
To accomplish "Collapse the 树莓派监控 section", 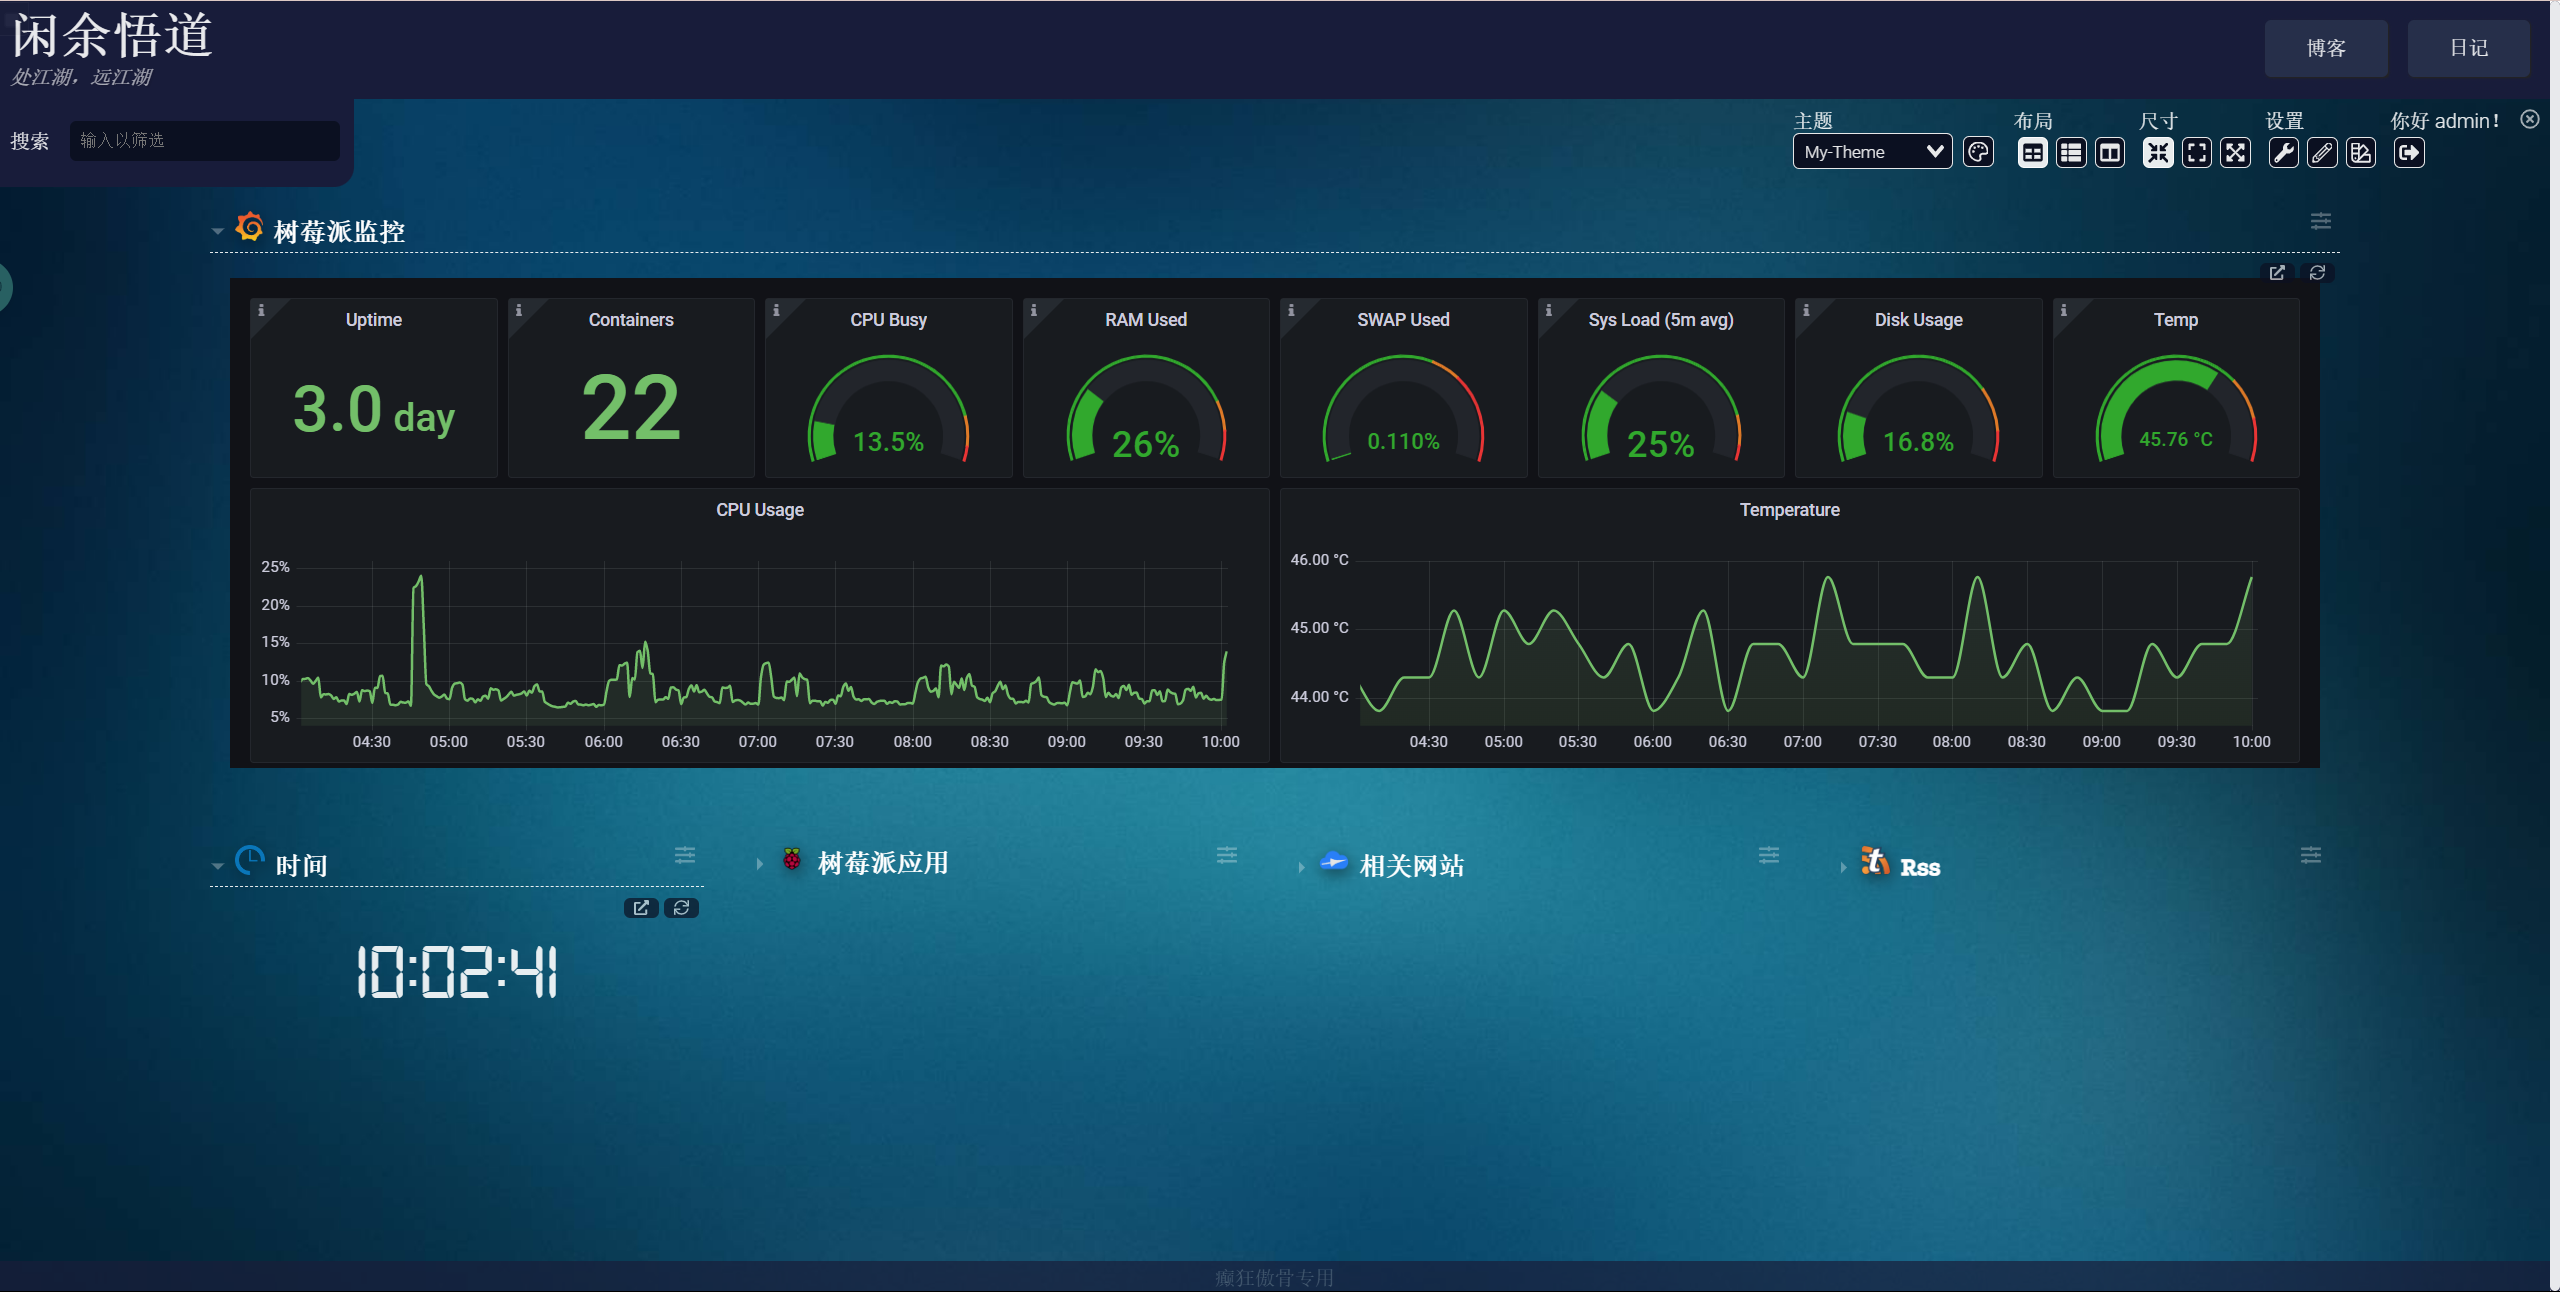I will pos(217,232).
